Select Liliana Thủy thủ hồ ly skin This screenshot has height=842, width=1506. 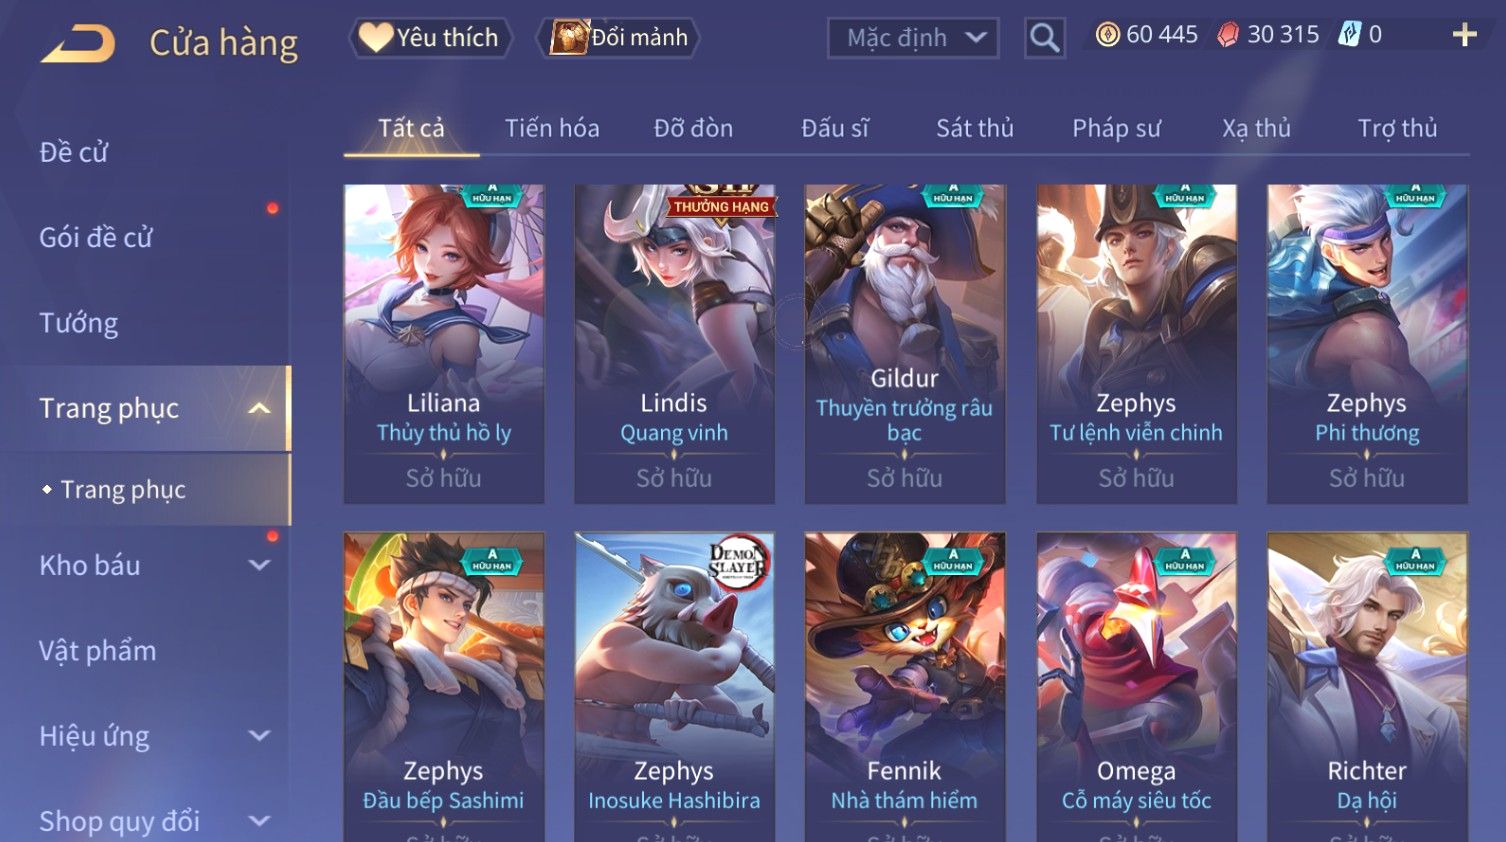[x=444, y=344]
